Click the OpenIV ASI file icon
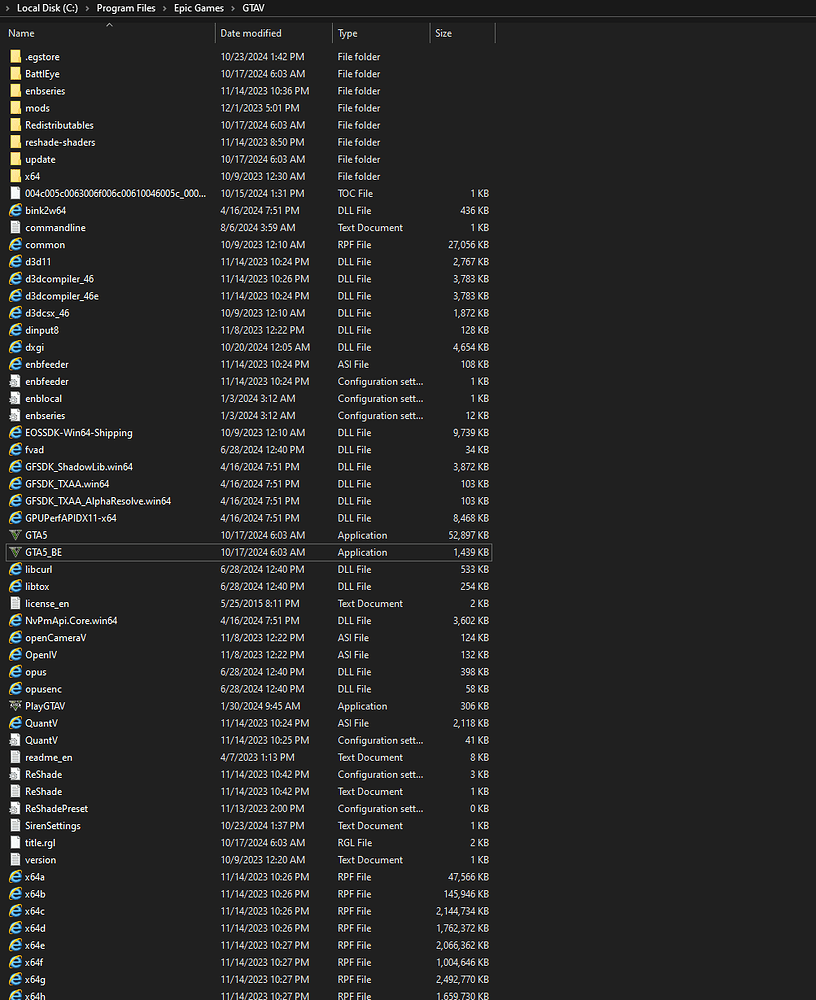The image size is (816, 1000). pos(15,655)
